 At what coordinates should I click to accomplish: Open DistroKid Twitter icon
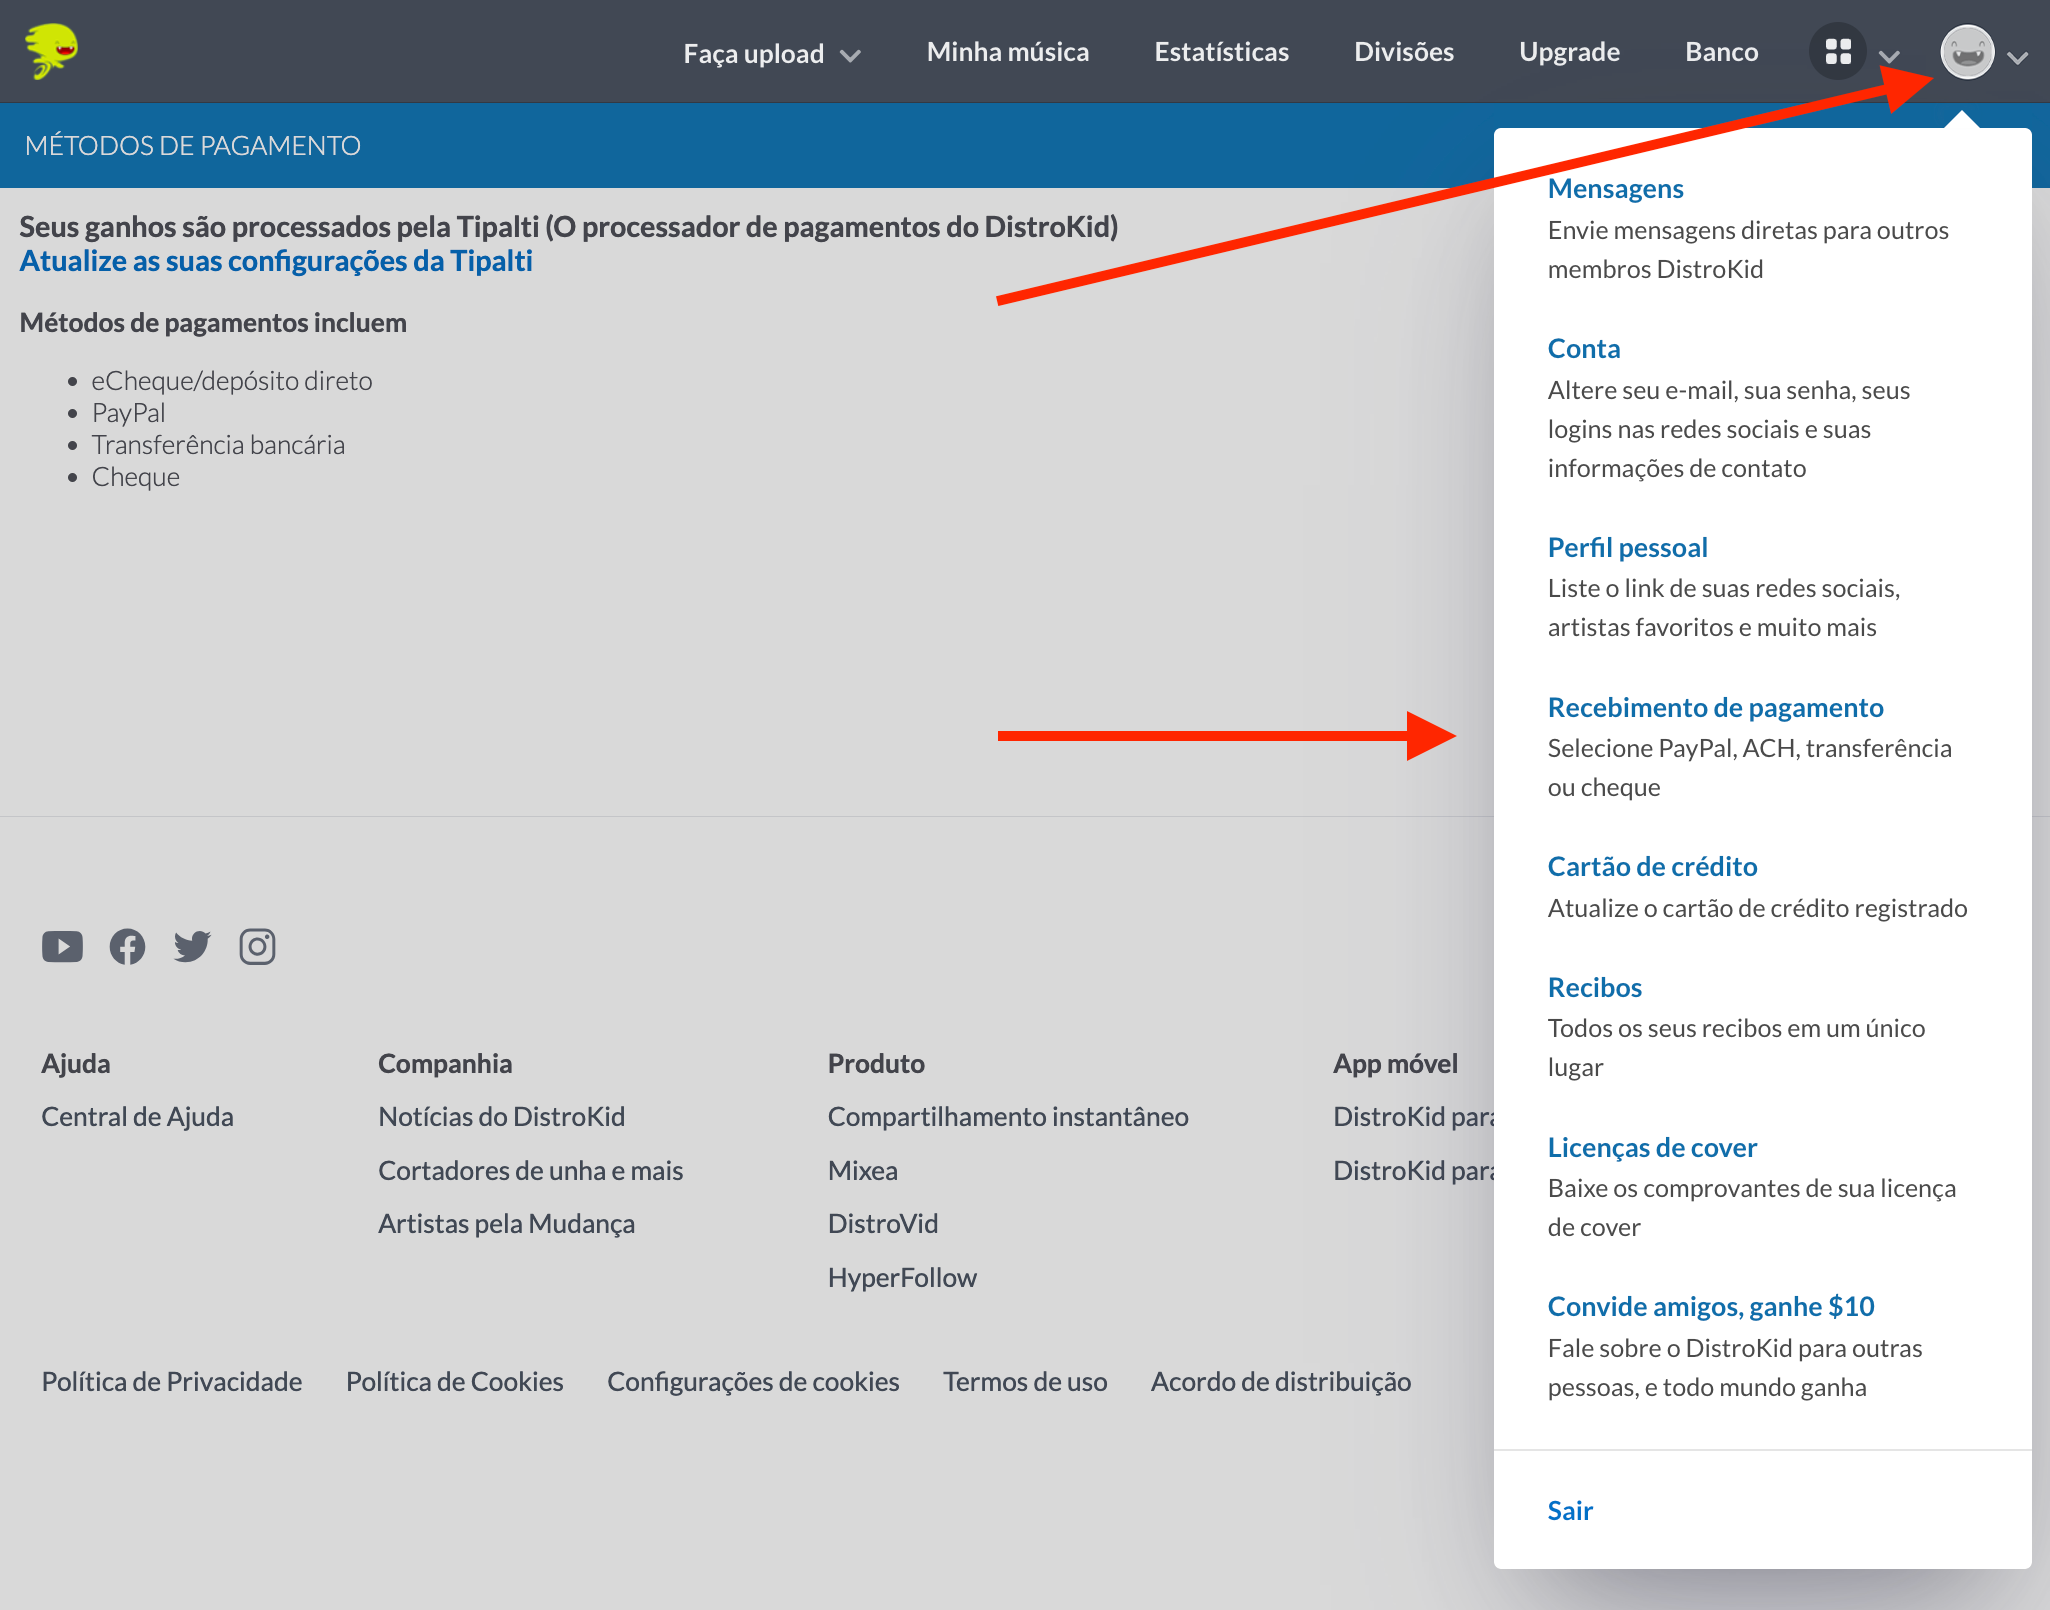[x=192, y=946]
